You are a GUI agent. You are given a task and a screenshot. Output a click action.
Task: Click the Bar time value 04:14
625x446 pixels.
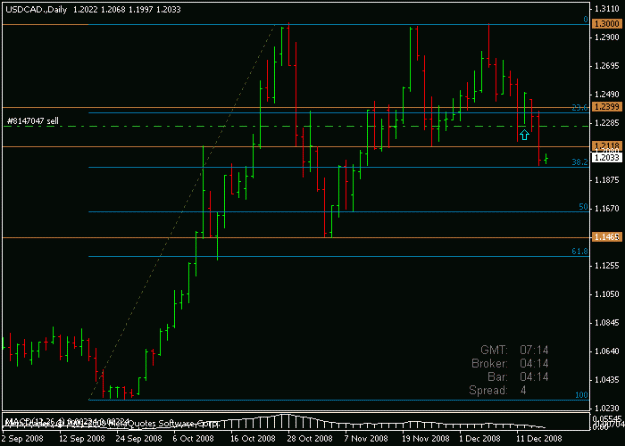pos(534,377)
